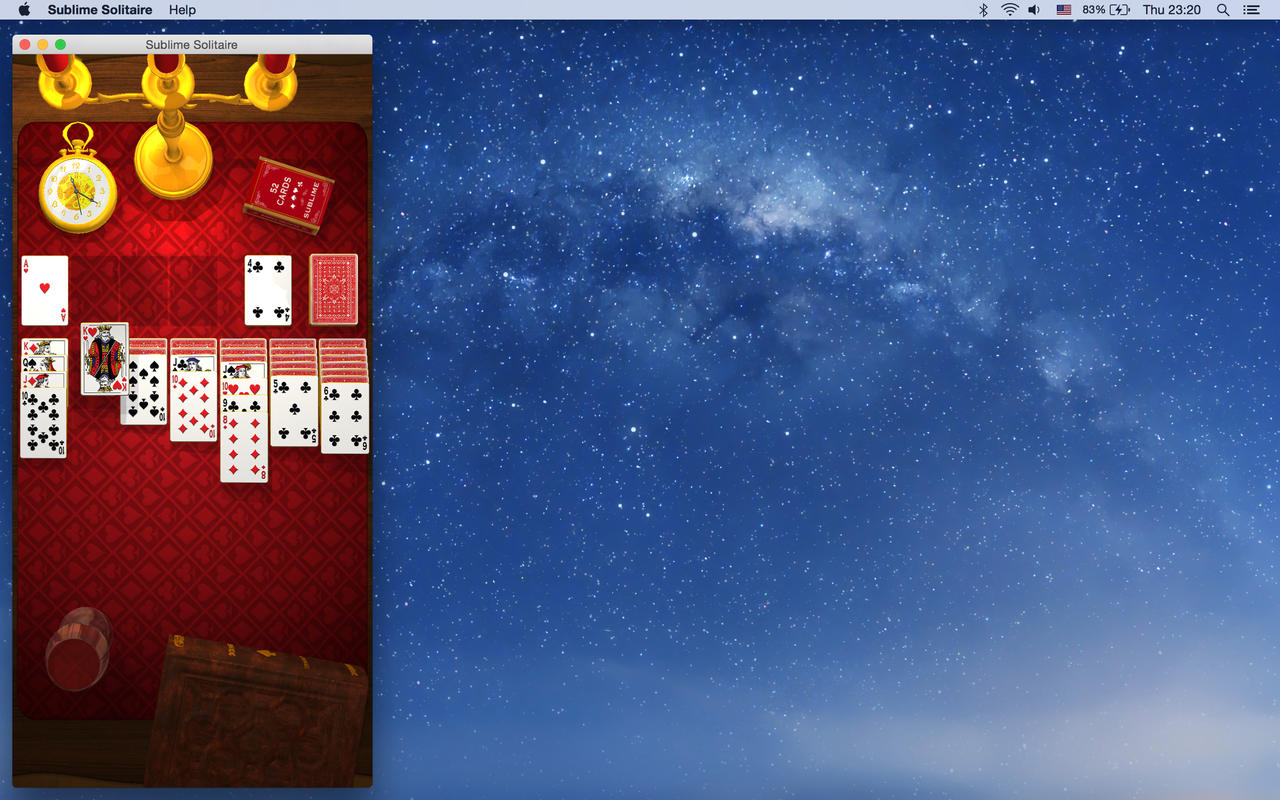
Task: Open the Help menu
Action: click(182, 10)
